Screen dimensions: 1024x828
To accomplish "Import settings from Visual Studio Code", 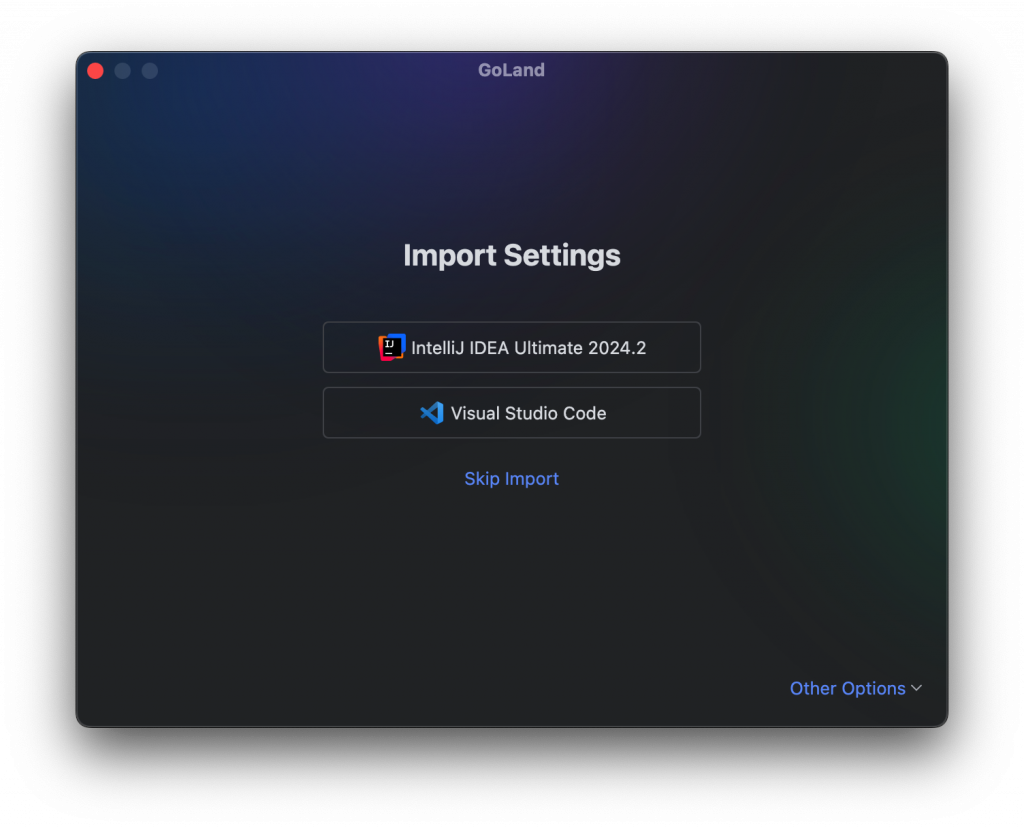I will click(x=511, y=413).
